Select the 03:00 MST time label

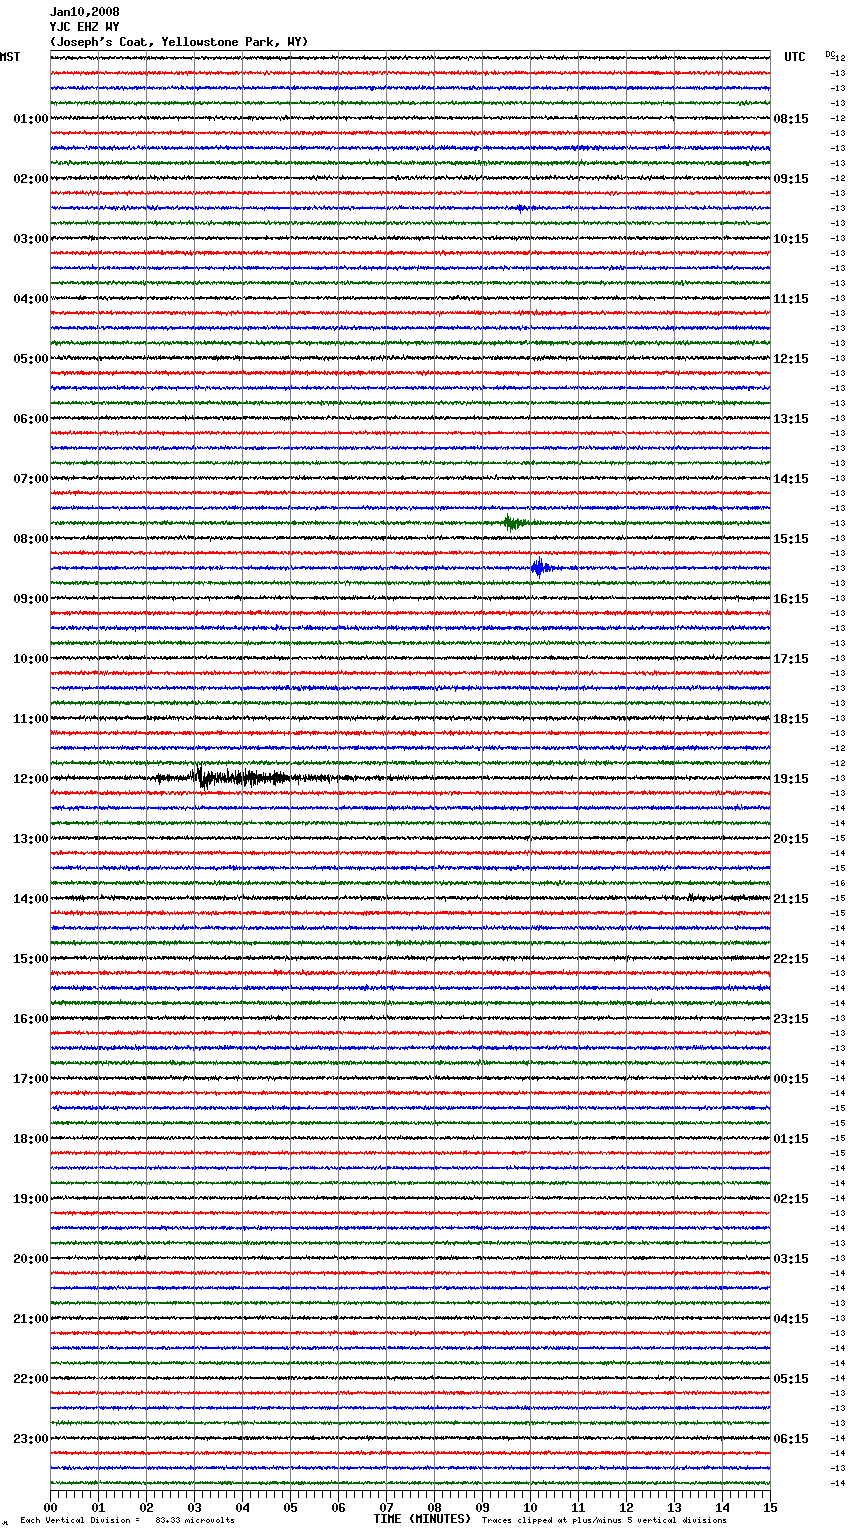31,239
